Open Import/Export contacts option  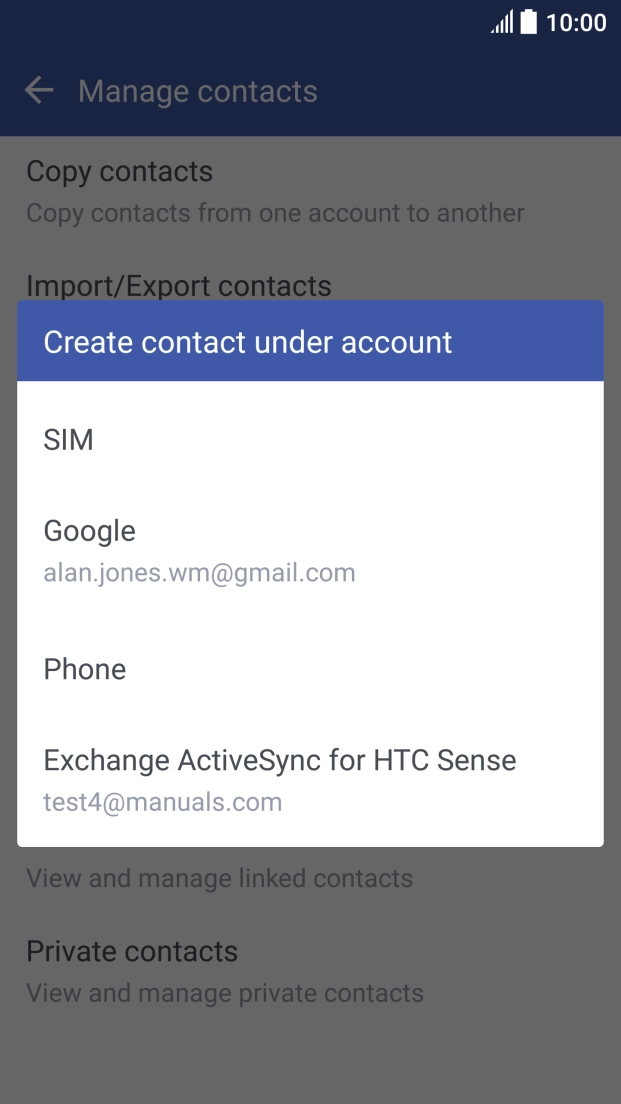point(179,285)
